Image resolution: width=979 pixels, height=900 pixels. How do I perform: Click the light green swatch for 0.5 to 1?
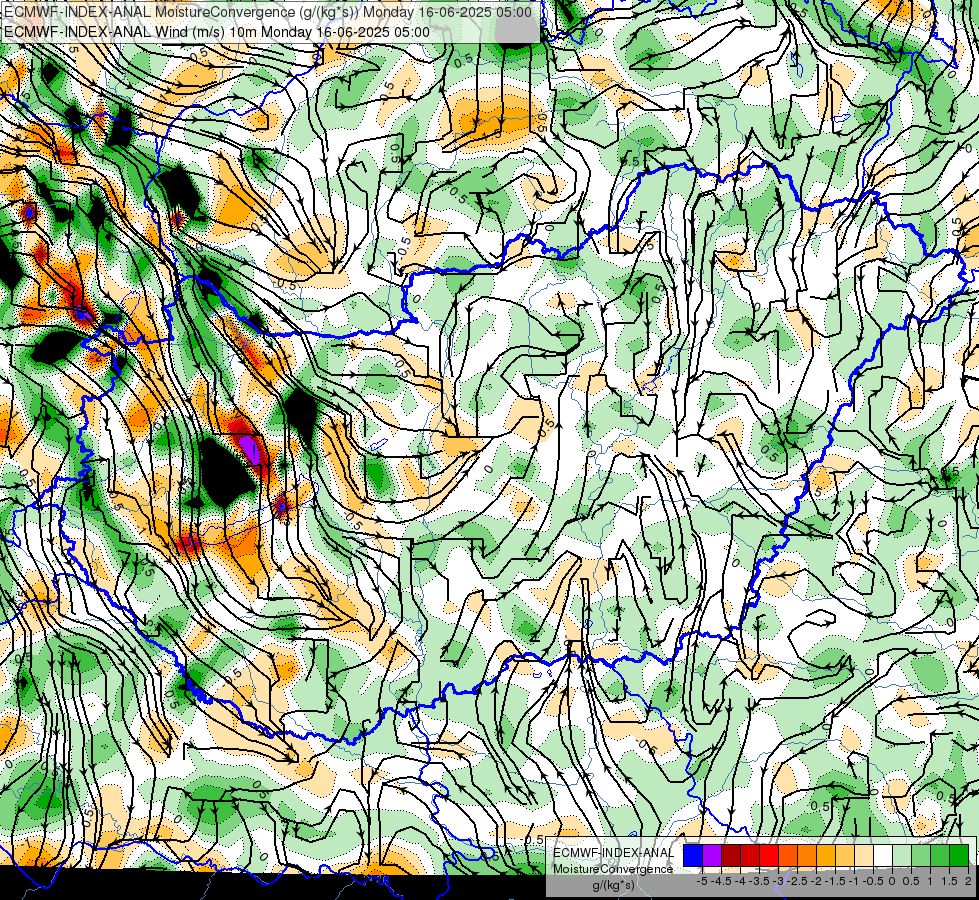coord(921,855)
